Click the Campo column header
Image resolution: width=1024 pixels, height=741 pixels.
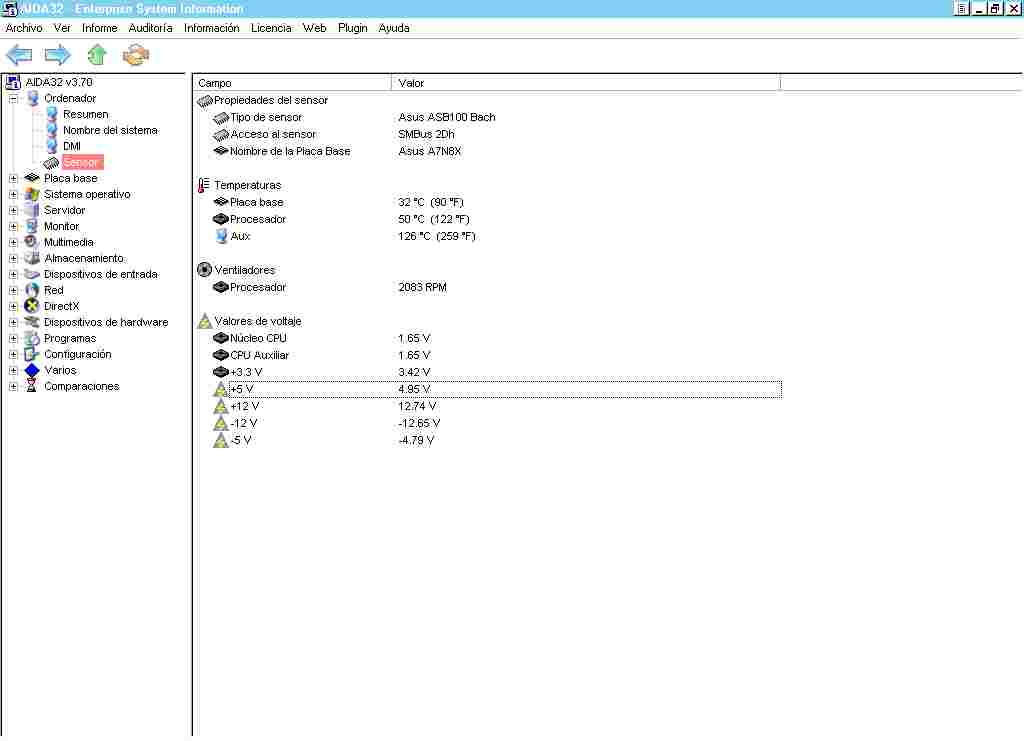pyautogui.click(x=292, y=83)
